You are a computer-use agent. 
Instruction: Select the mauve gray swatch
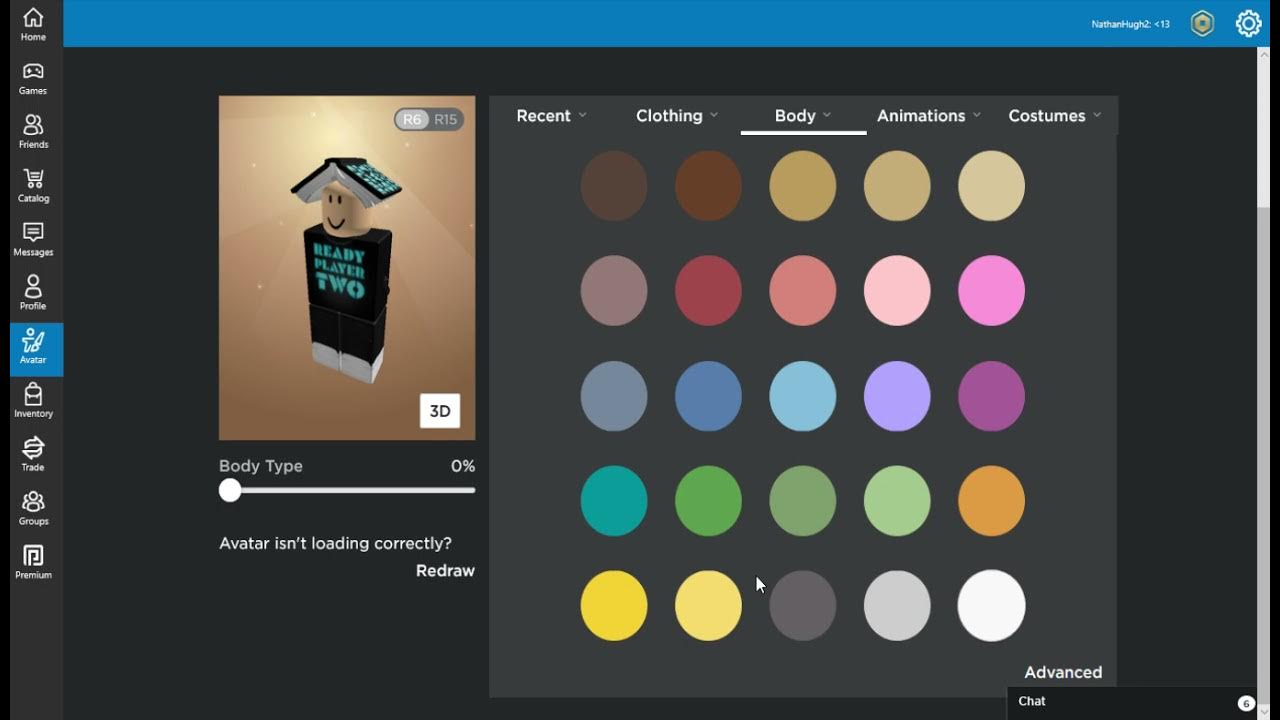coord(614,291)
